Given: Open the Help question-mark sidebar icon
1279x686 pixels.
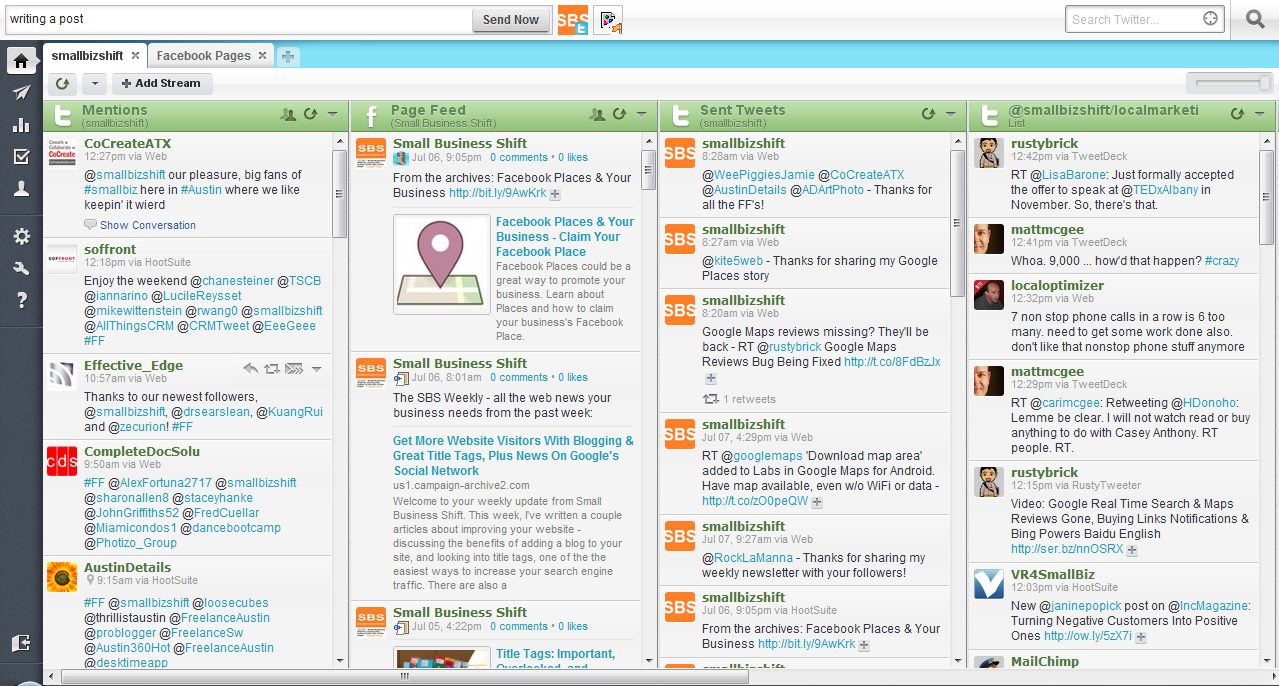Looking at the screenshot, I should tap(21, 300).
